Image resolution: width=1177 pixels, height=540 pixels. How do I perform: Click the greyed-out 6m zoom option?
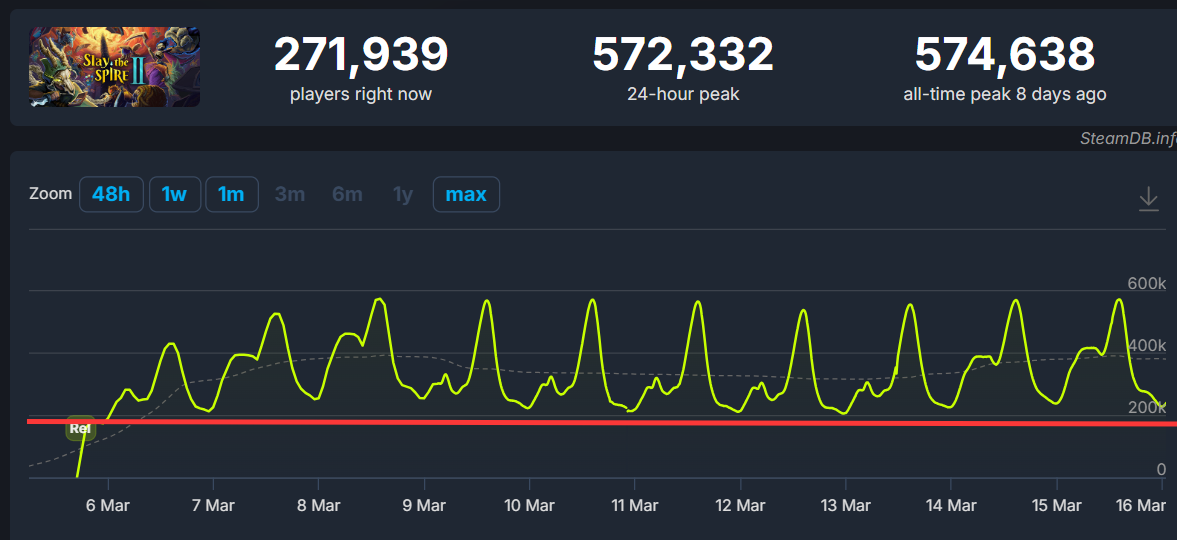click(x=347, y=194)
